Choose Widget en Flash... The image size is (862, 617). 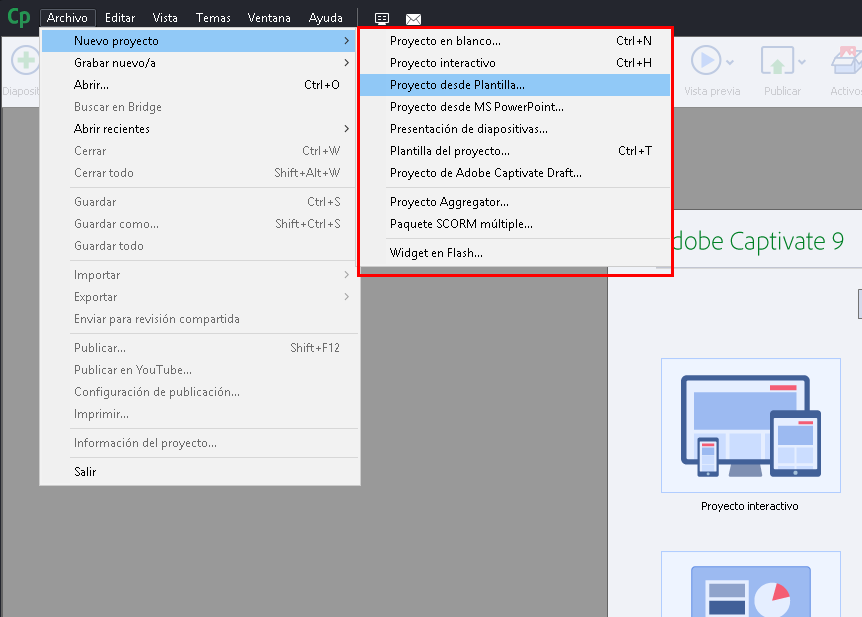coord(515,253)
